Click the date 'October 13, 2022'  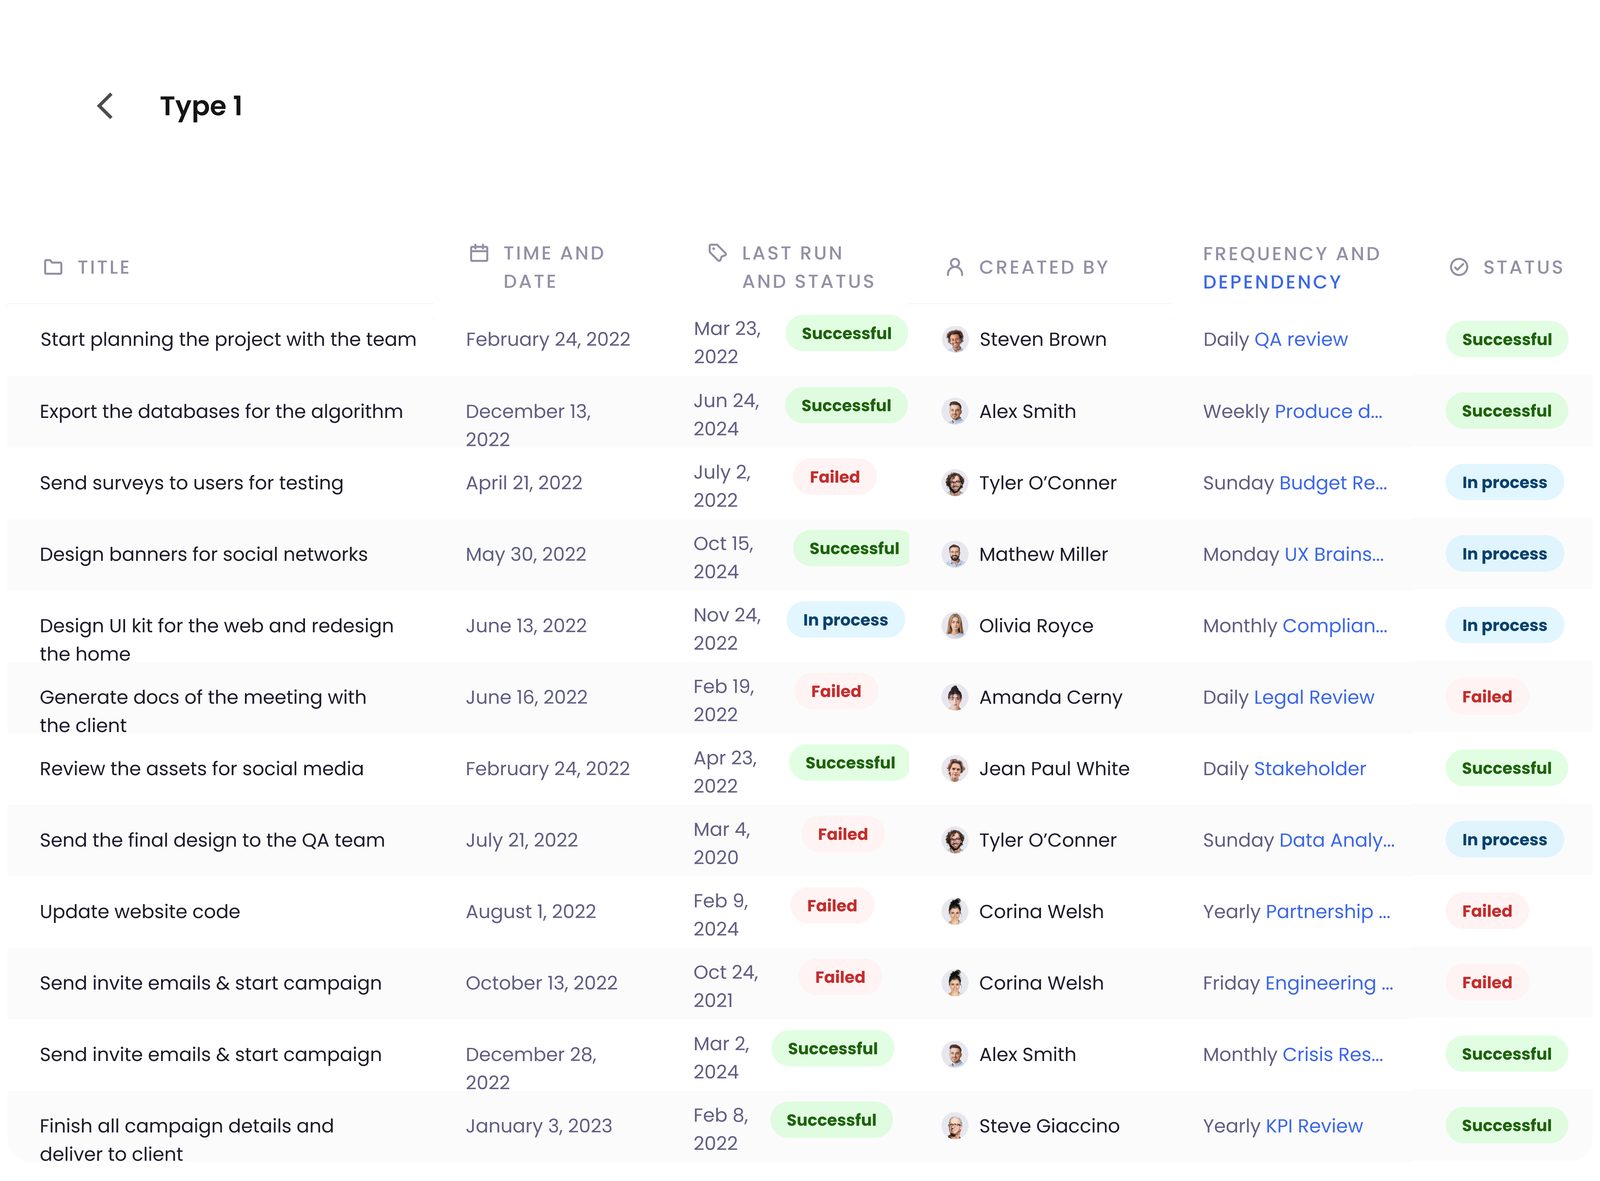tap(541, 983)
